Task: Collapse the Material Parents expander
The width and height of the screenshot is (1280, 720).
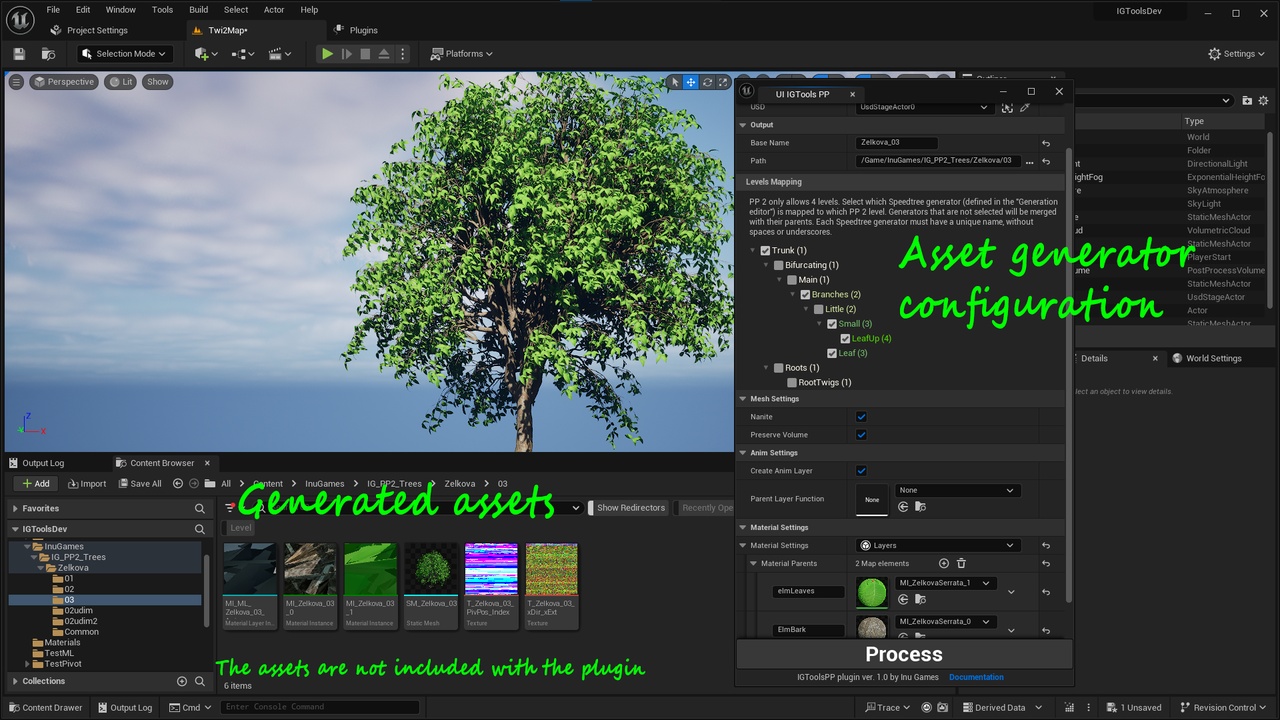Action: click(754, 564)
